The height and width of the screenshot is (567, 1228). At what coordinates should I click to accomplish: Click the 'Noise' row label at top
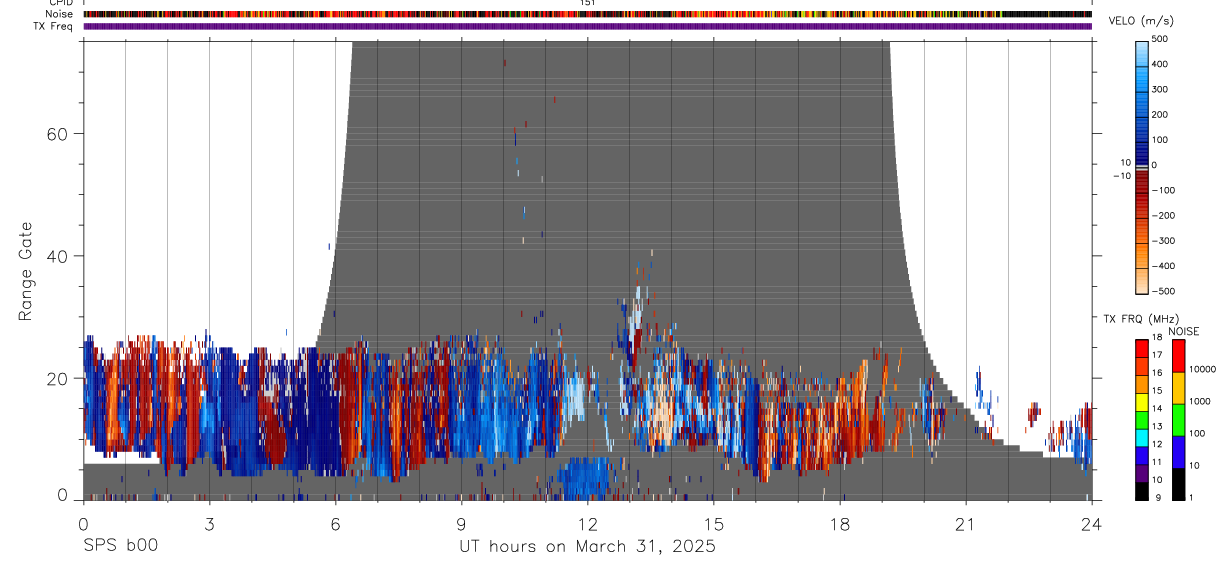[60, 14]
